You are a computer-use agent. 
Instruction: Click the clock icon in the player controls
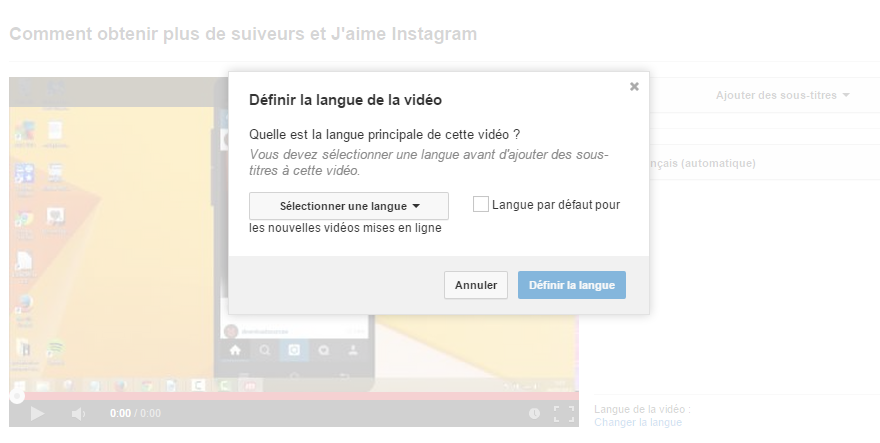pyautogui.click(x=534, y=414)
